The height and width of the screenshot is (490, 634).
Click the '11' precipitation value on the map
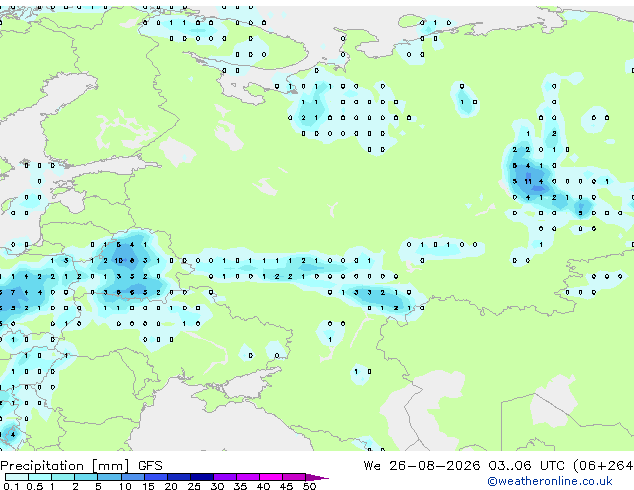point(528,182)
